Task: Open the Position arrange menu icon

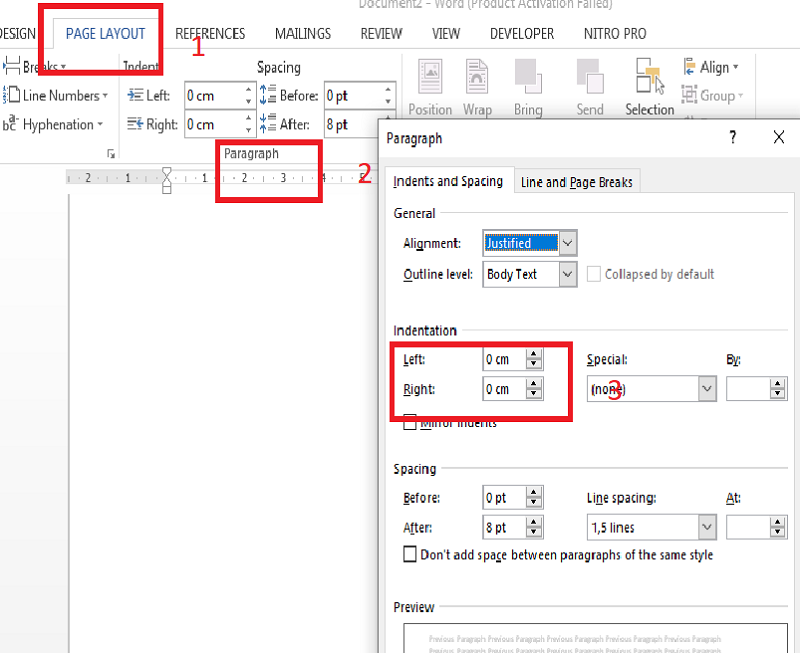Action: pos(431,77)
